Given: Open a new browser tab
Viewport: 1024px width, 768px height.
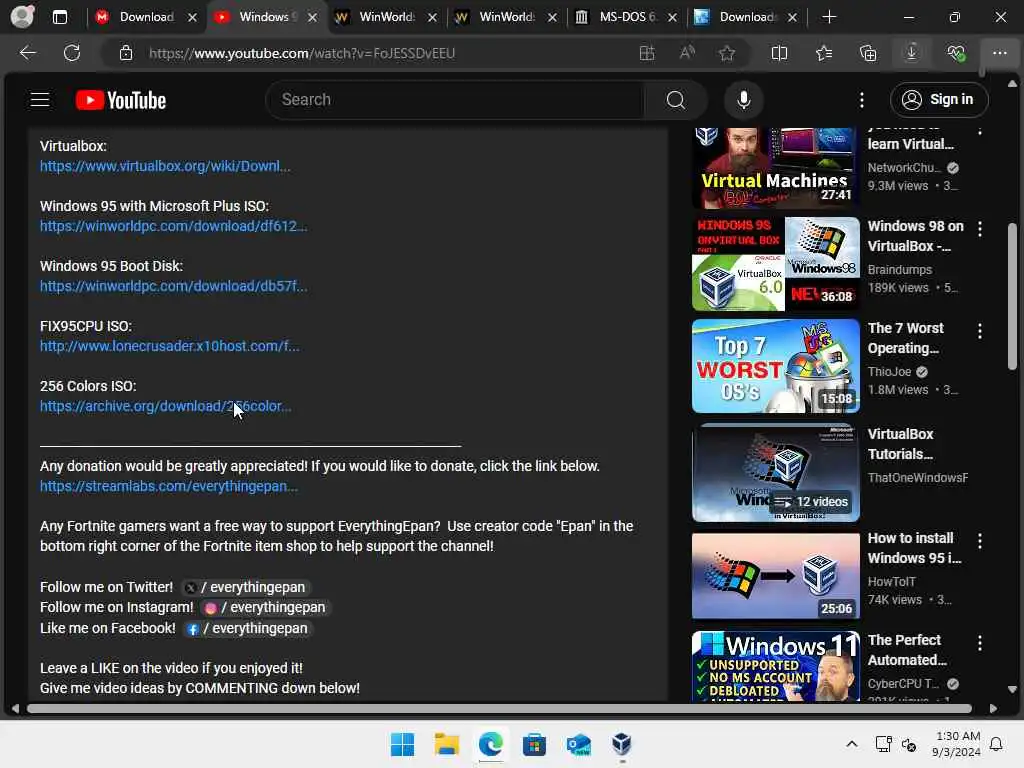Looking at the screenshot, I should [829, 17].
